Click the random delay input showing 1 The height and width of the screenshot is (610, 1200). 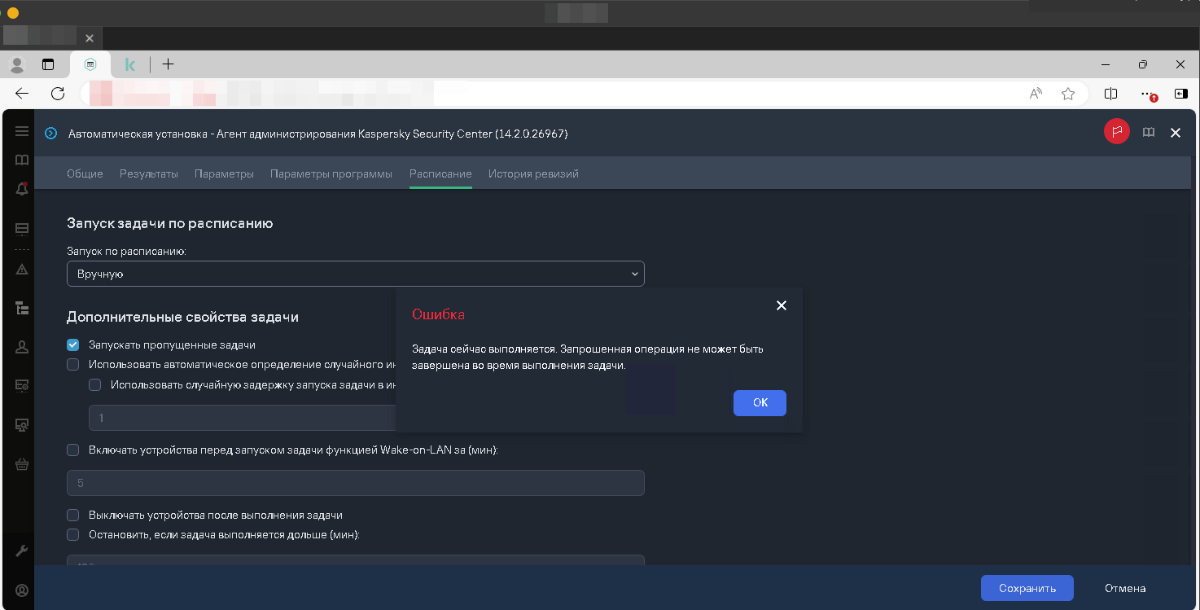[242, 418]
